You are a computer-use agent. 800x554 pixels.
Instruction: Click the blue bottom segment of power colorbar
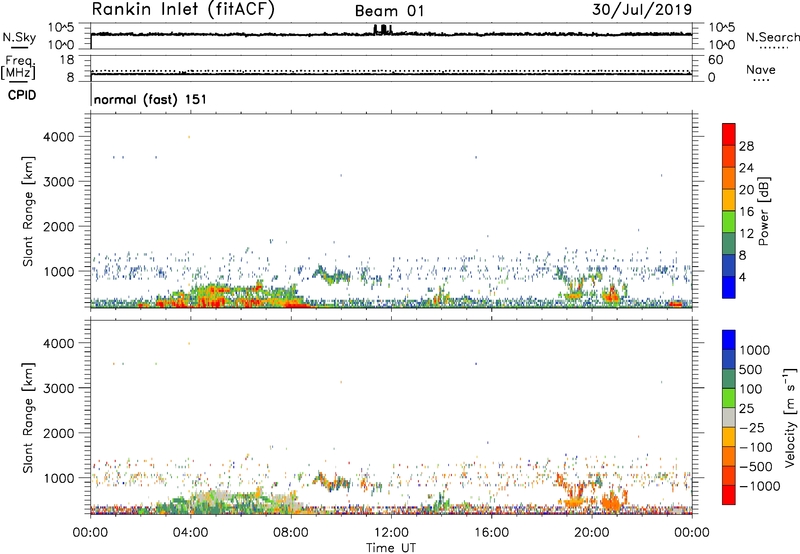click(729, 287)
